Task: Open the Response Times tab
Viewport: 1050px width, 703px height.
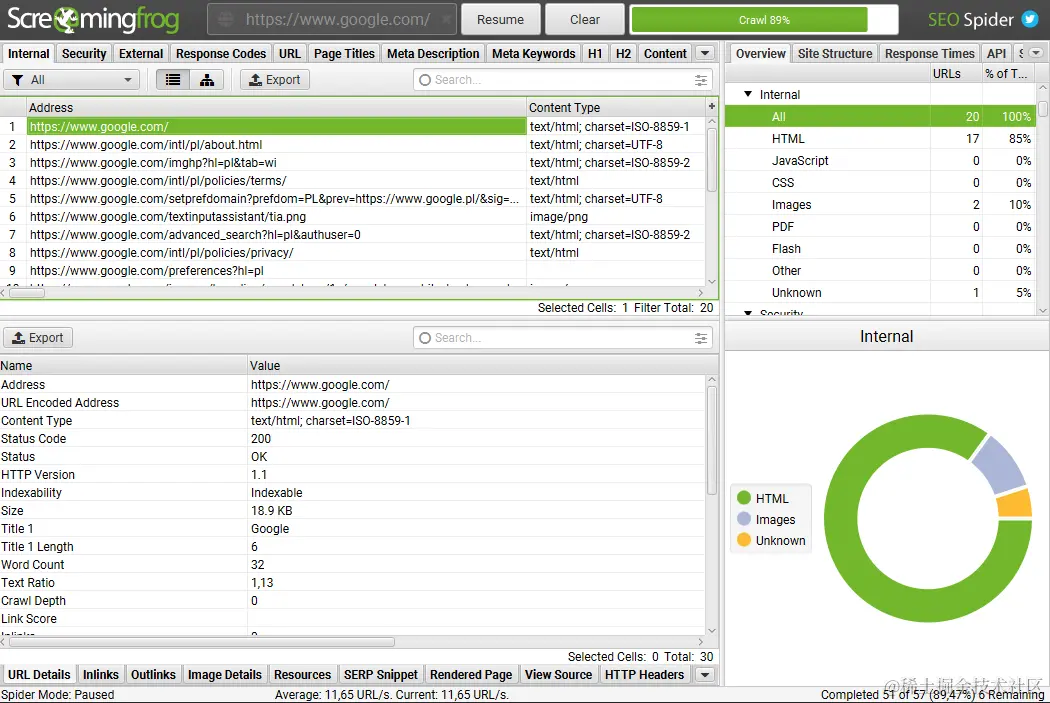Action: [929, 54]
